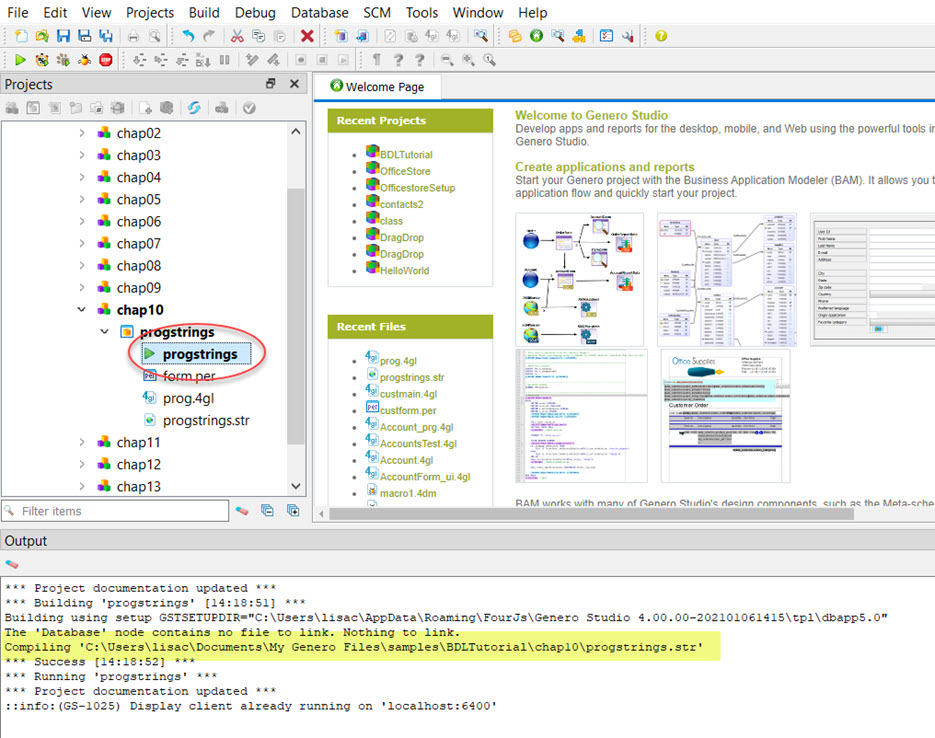Open BDLTutorial recent project link
This screenshot has width=935, height=738.
click(x=406, y=155)
